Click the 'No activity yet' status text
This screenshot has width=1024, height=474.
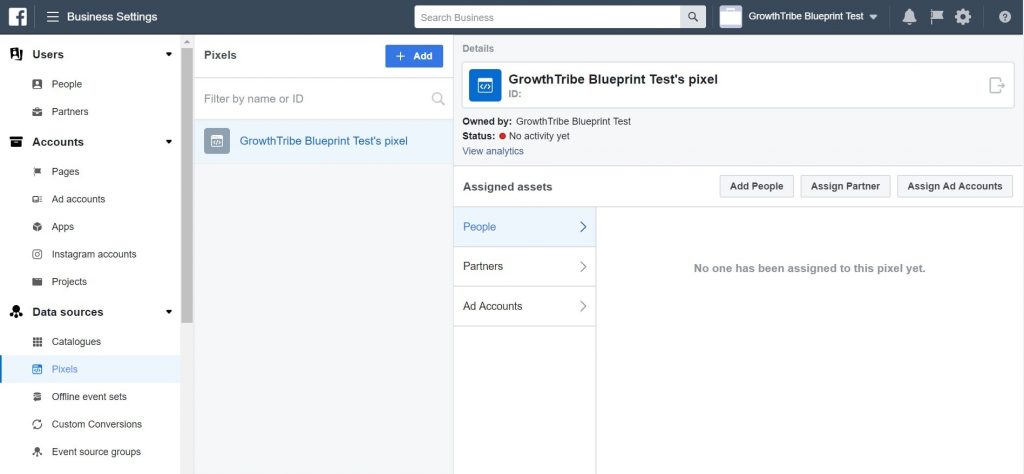pos(539,136)
